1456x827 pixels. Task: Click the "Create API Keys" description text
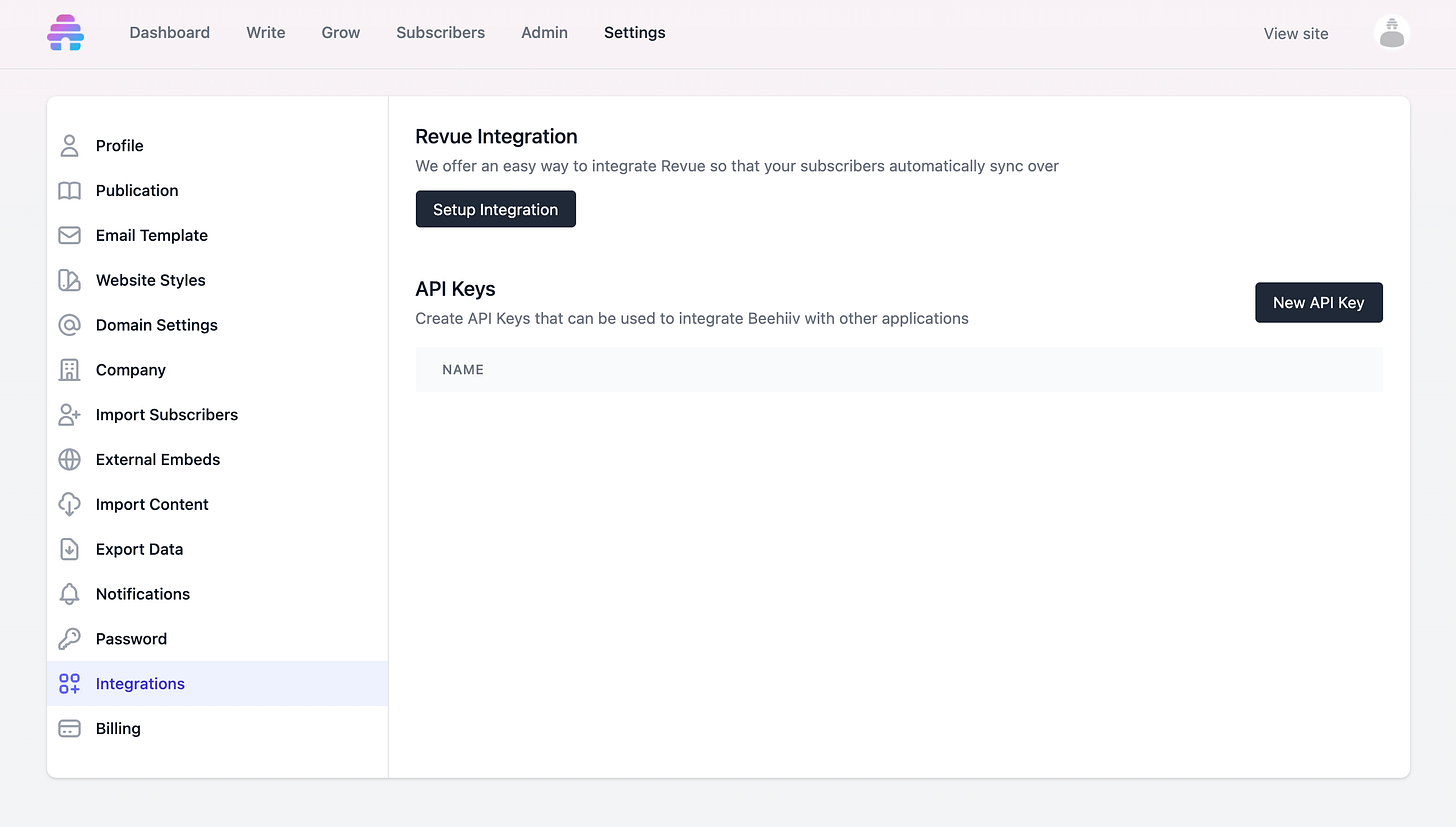click(692, 319)
